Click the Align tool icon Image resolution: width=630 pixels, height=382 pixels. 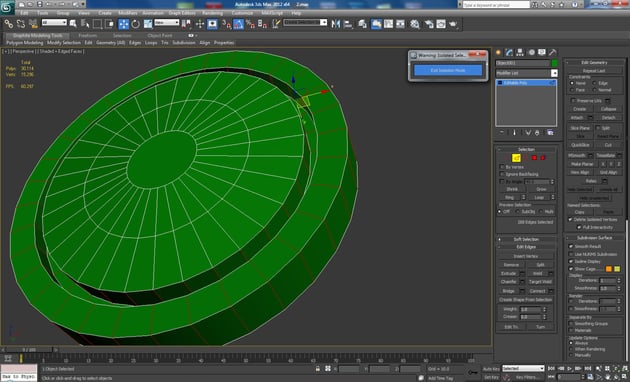coord(348,24)
